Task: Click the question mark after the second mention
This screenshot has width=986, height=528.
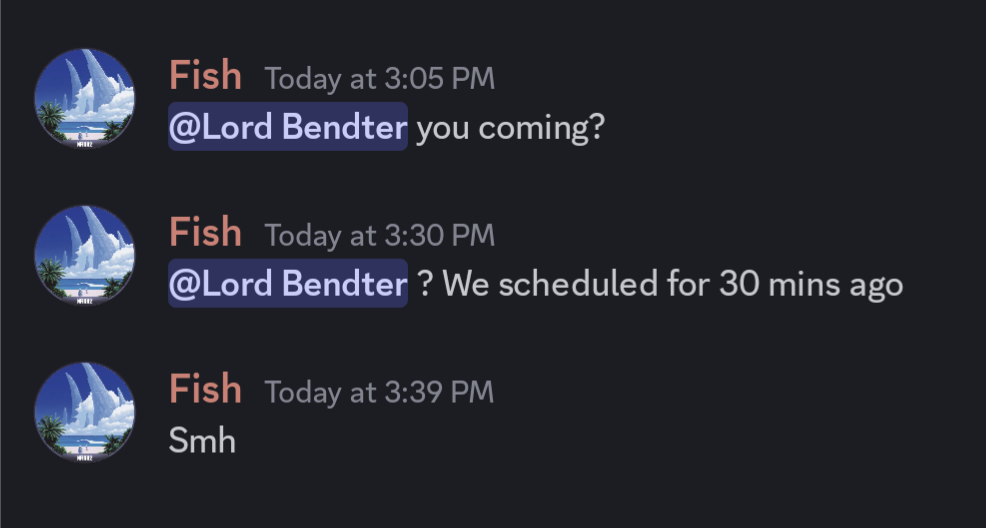Action: (426, 284)
